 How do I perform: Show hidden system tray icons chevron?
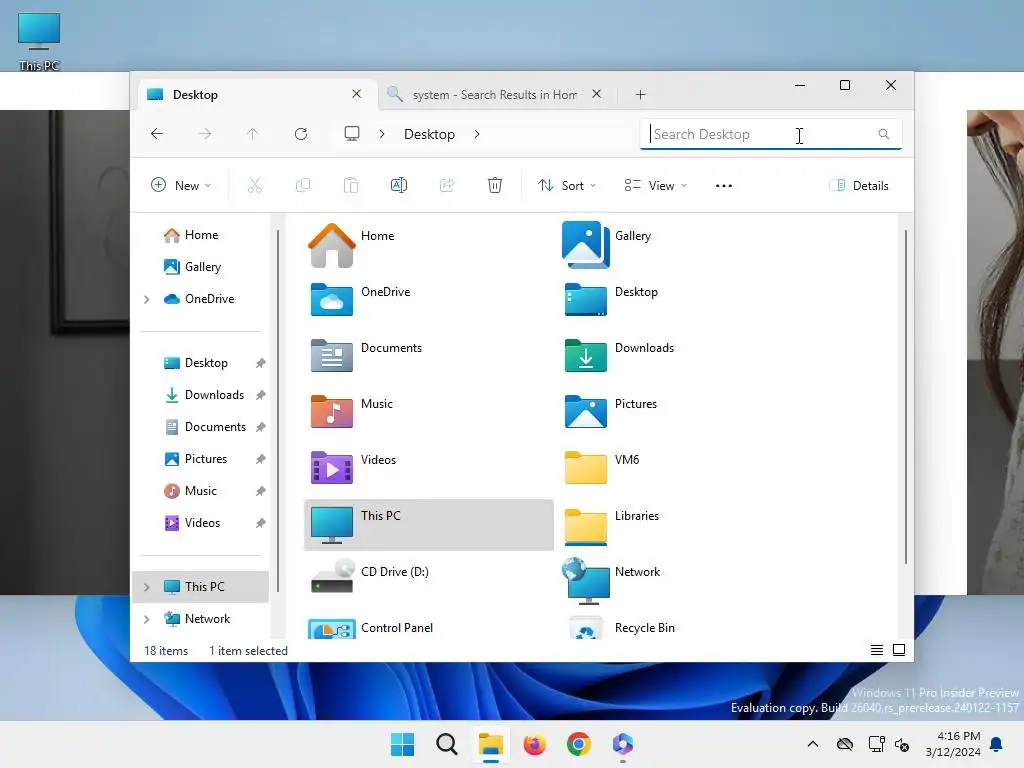click(x=813, y=744)
